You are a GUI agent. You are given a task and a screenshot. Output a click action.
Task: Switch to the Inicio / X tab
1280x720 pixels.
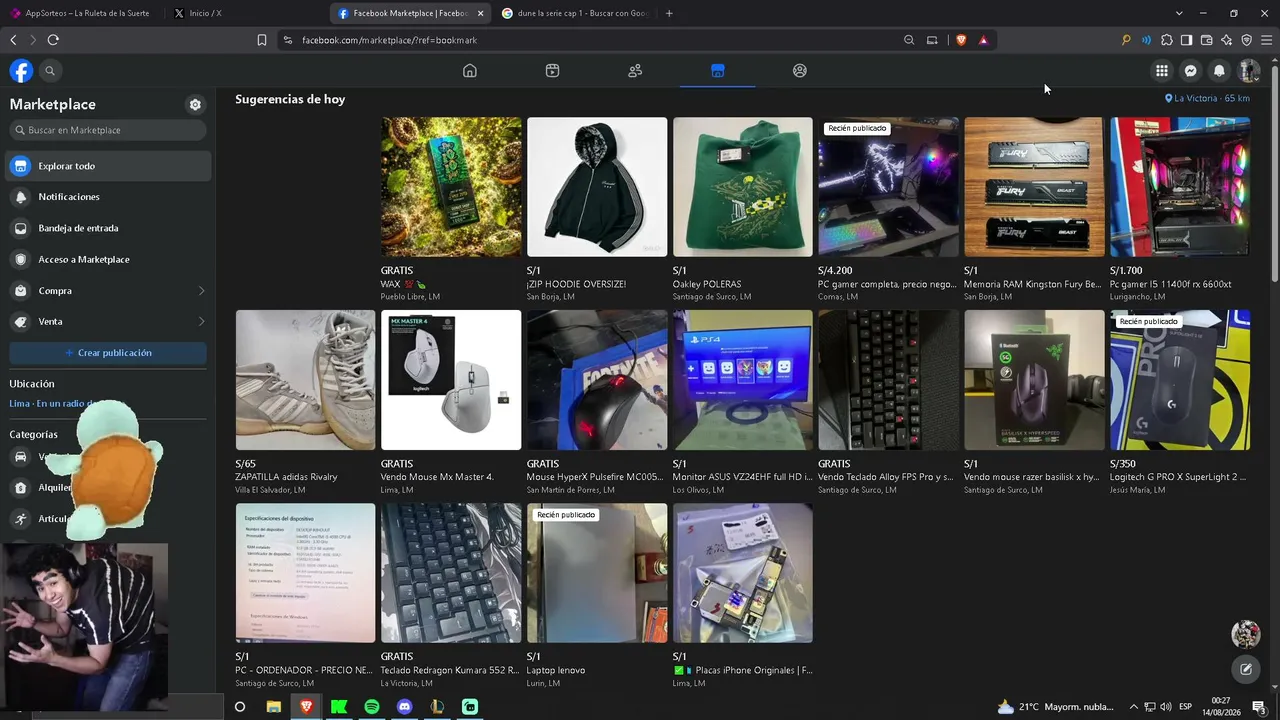point(245,13)
